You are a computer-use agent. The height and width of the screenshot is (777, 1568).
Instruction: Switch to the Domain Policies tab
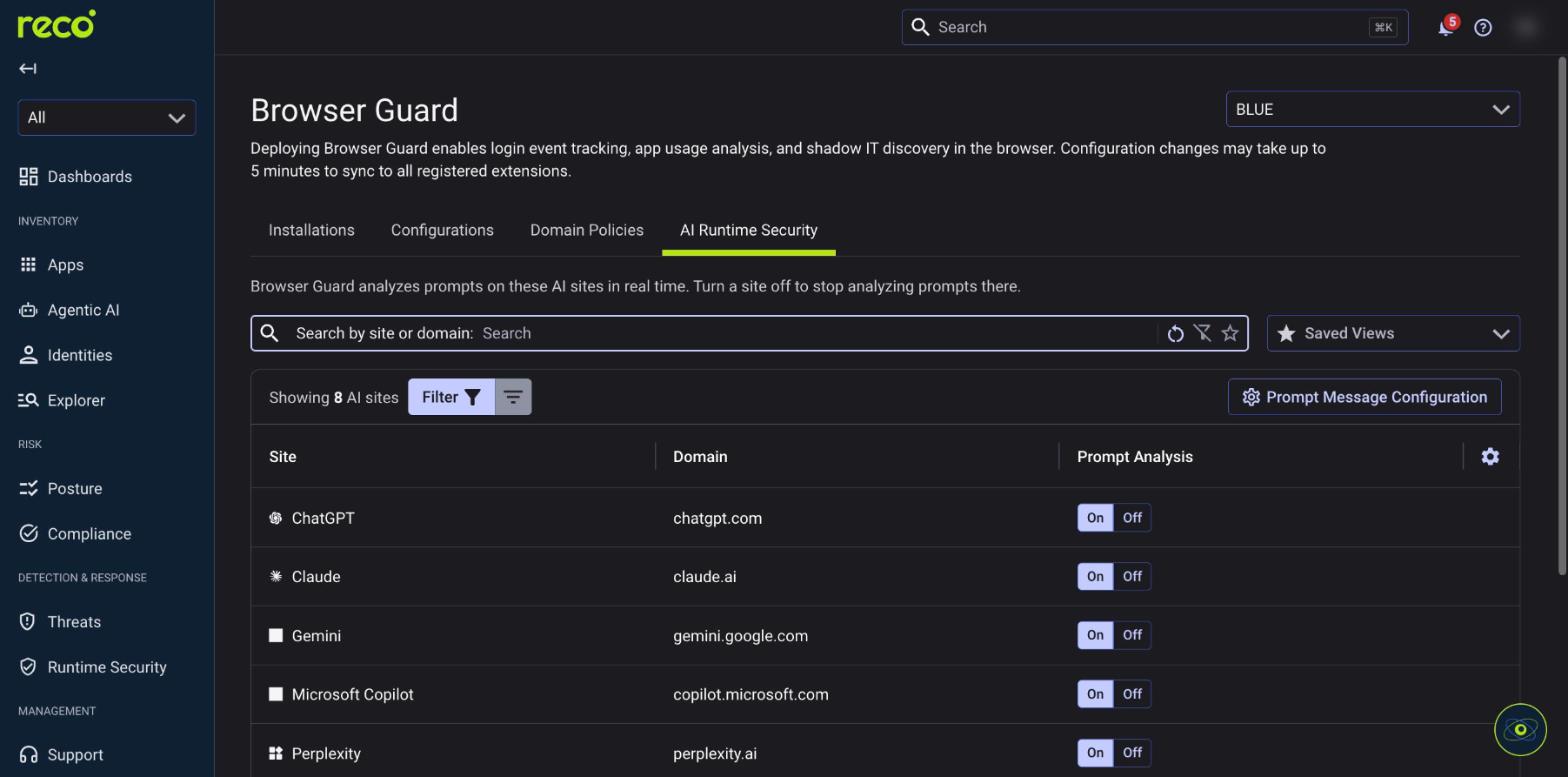point(587,230)
